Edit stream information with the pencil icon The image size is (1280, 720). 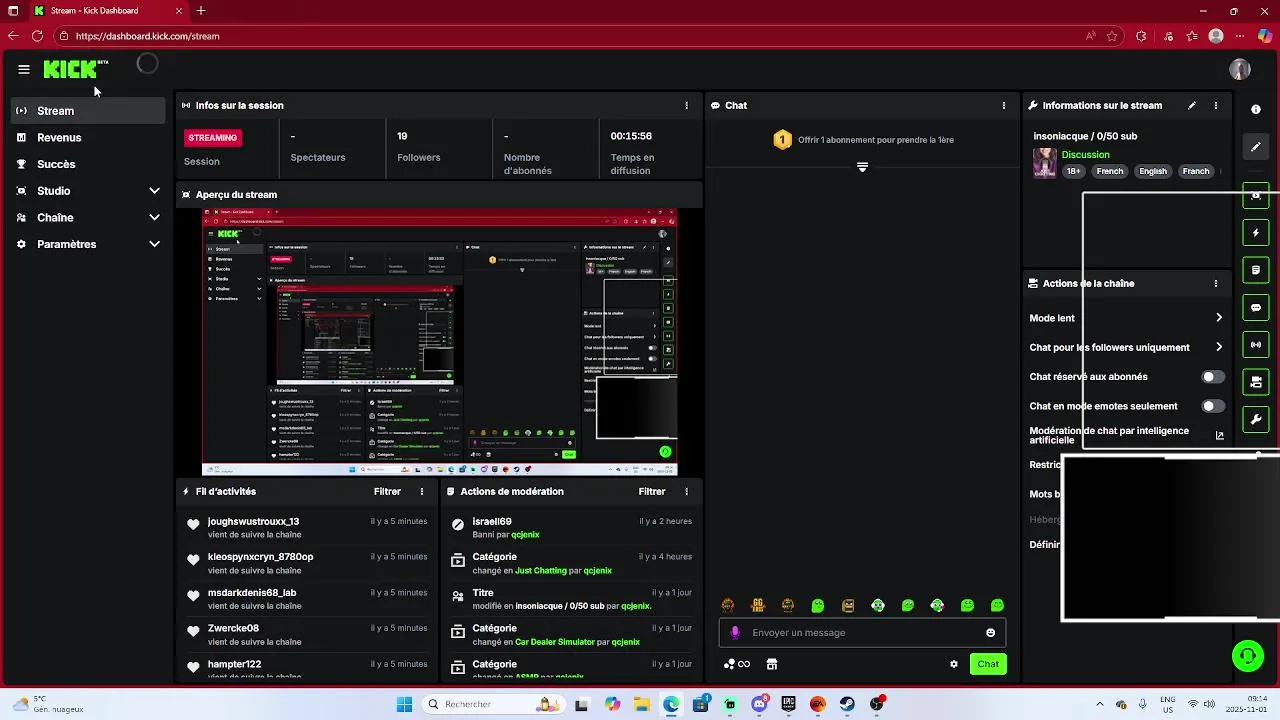tap(1192, 105)
